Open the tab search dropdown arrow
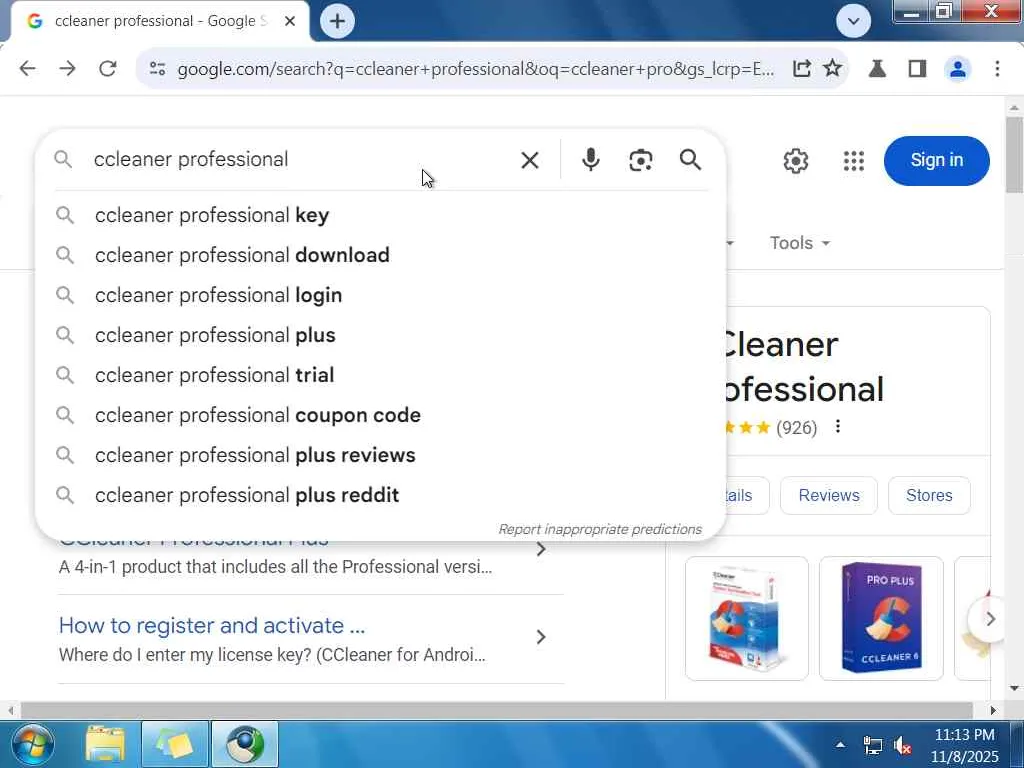Viewport: 1024px width, 768px height. pos(853,21)
